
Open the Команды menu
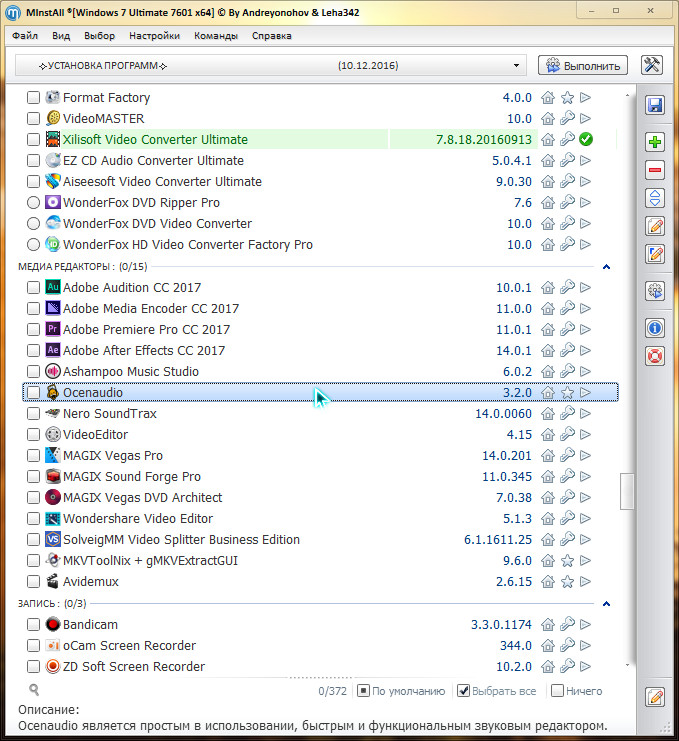click(x=216, y=36)
